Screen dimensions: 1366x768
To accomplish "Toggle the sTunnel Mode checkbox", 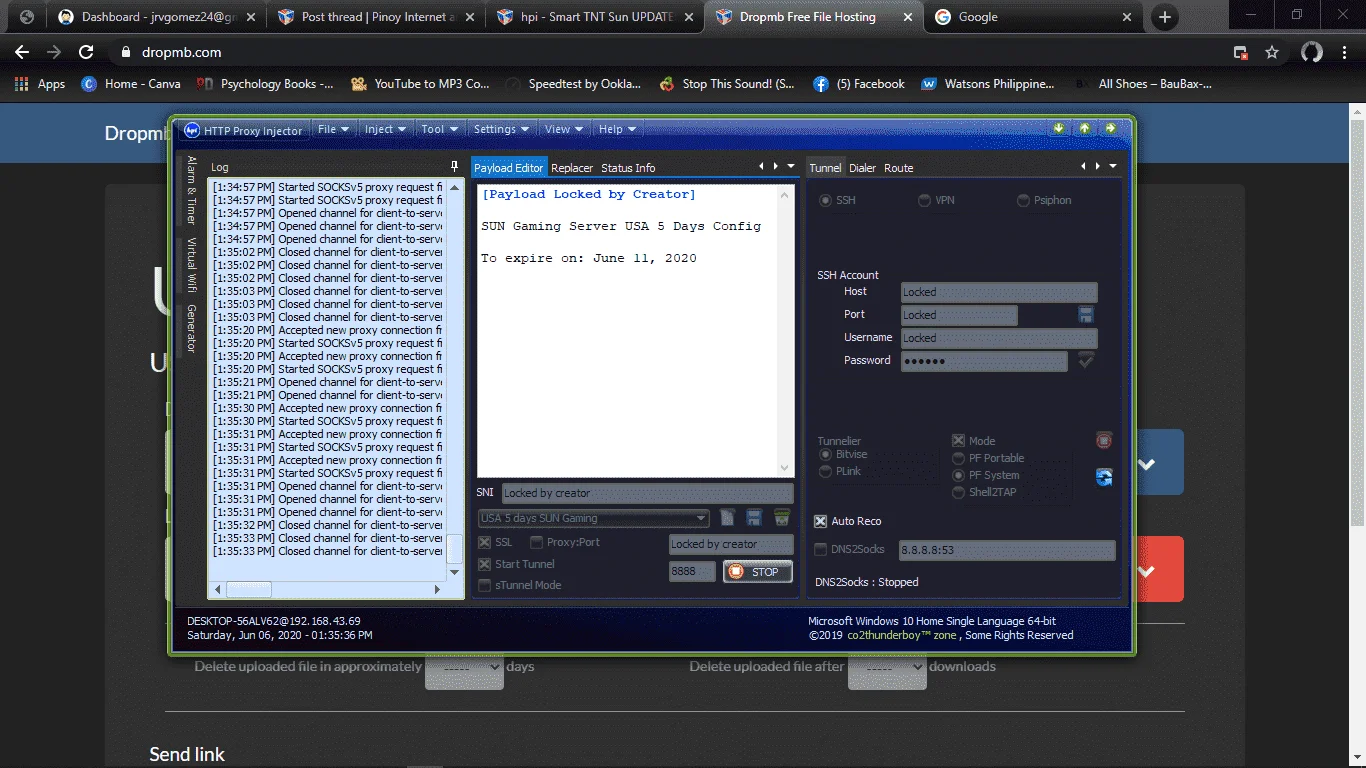I will [x=484, y=585].
